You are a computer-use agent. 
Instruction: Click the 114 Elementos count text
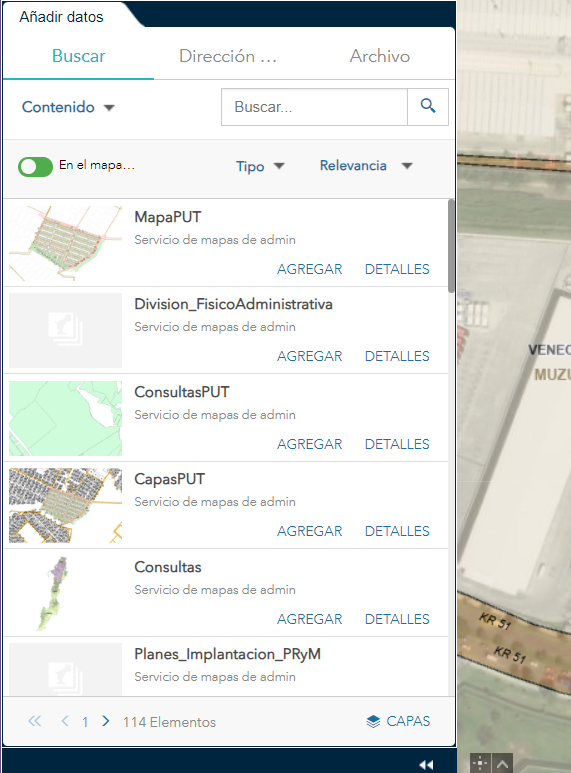(x=169, y=722)
